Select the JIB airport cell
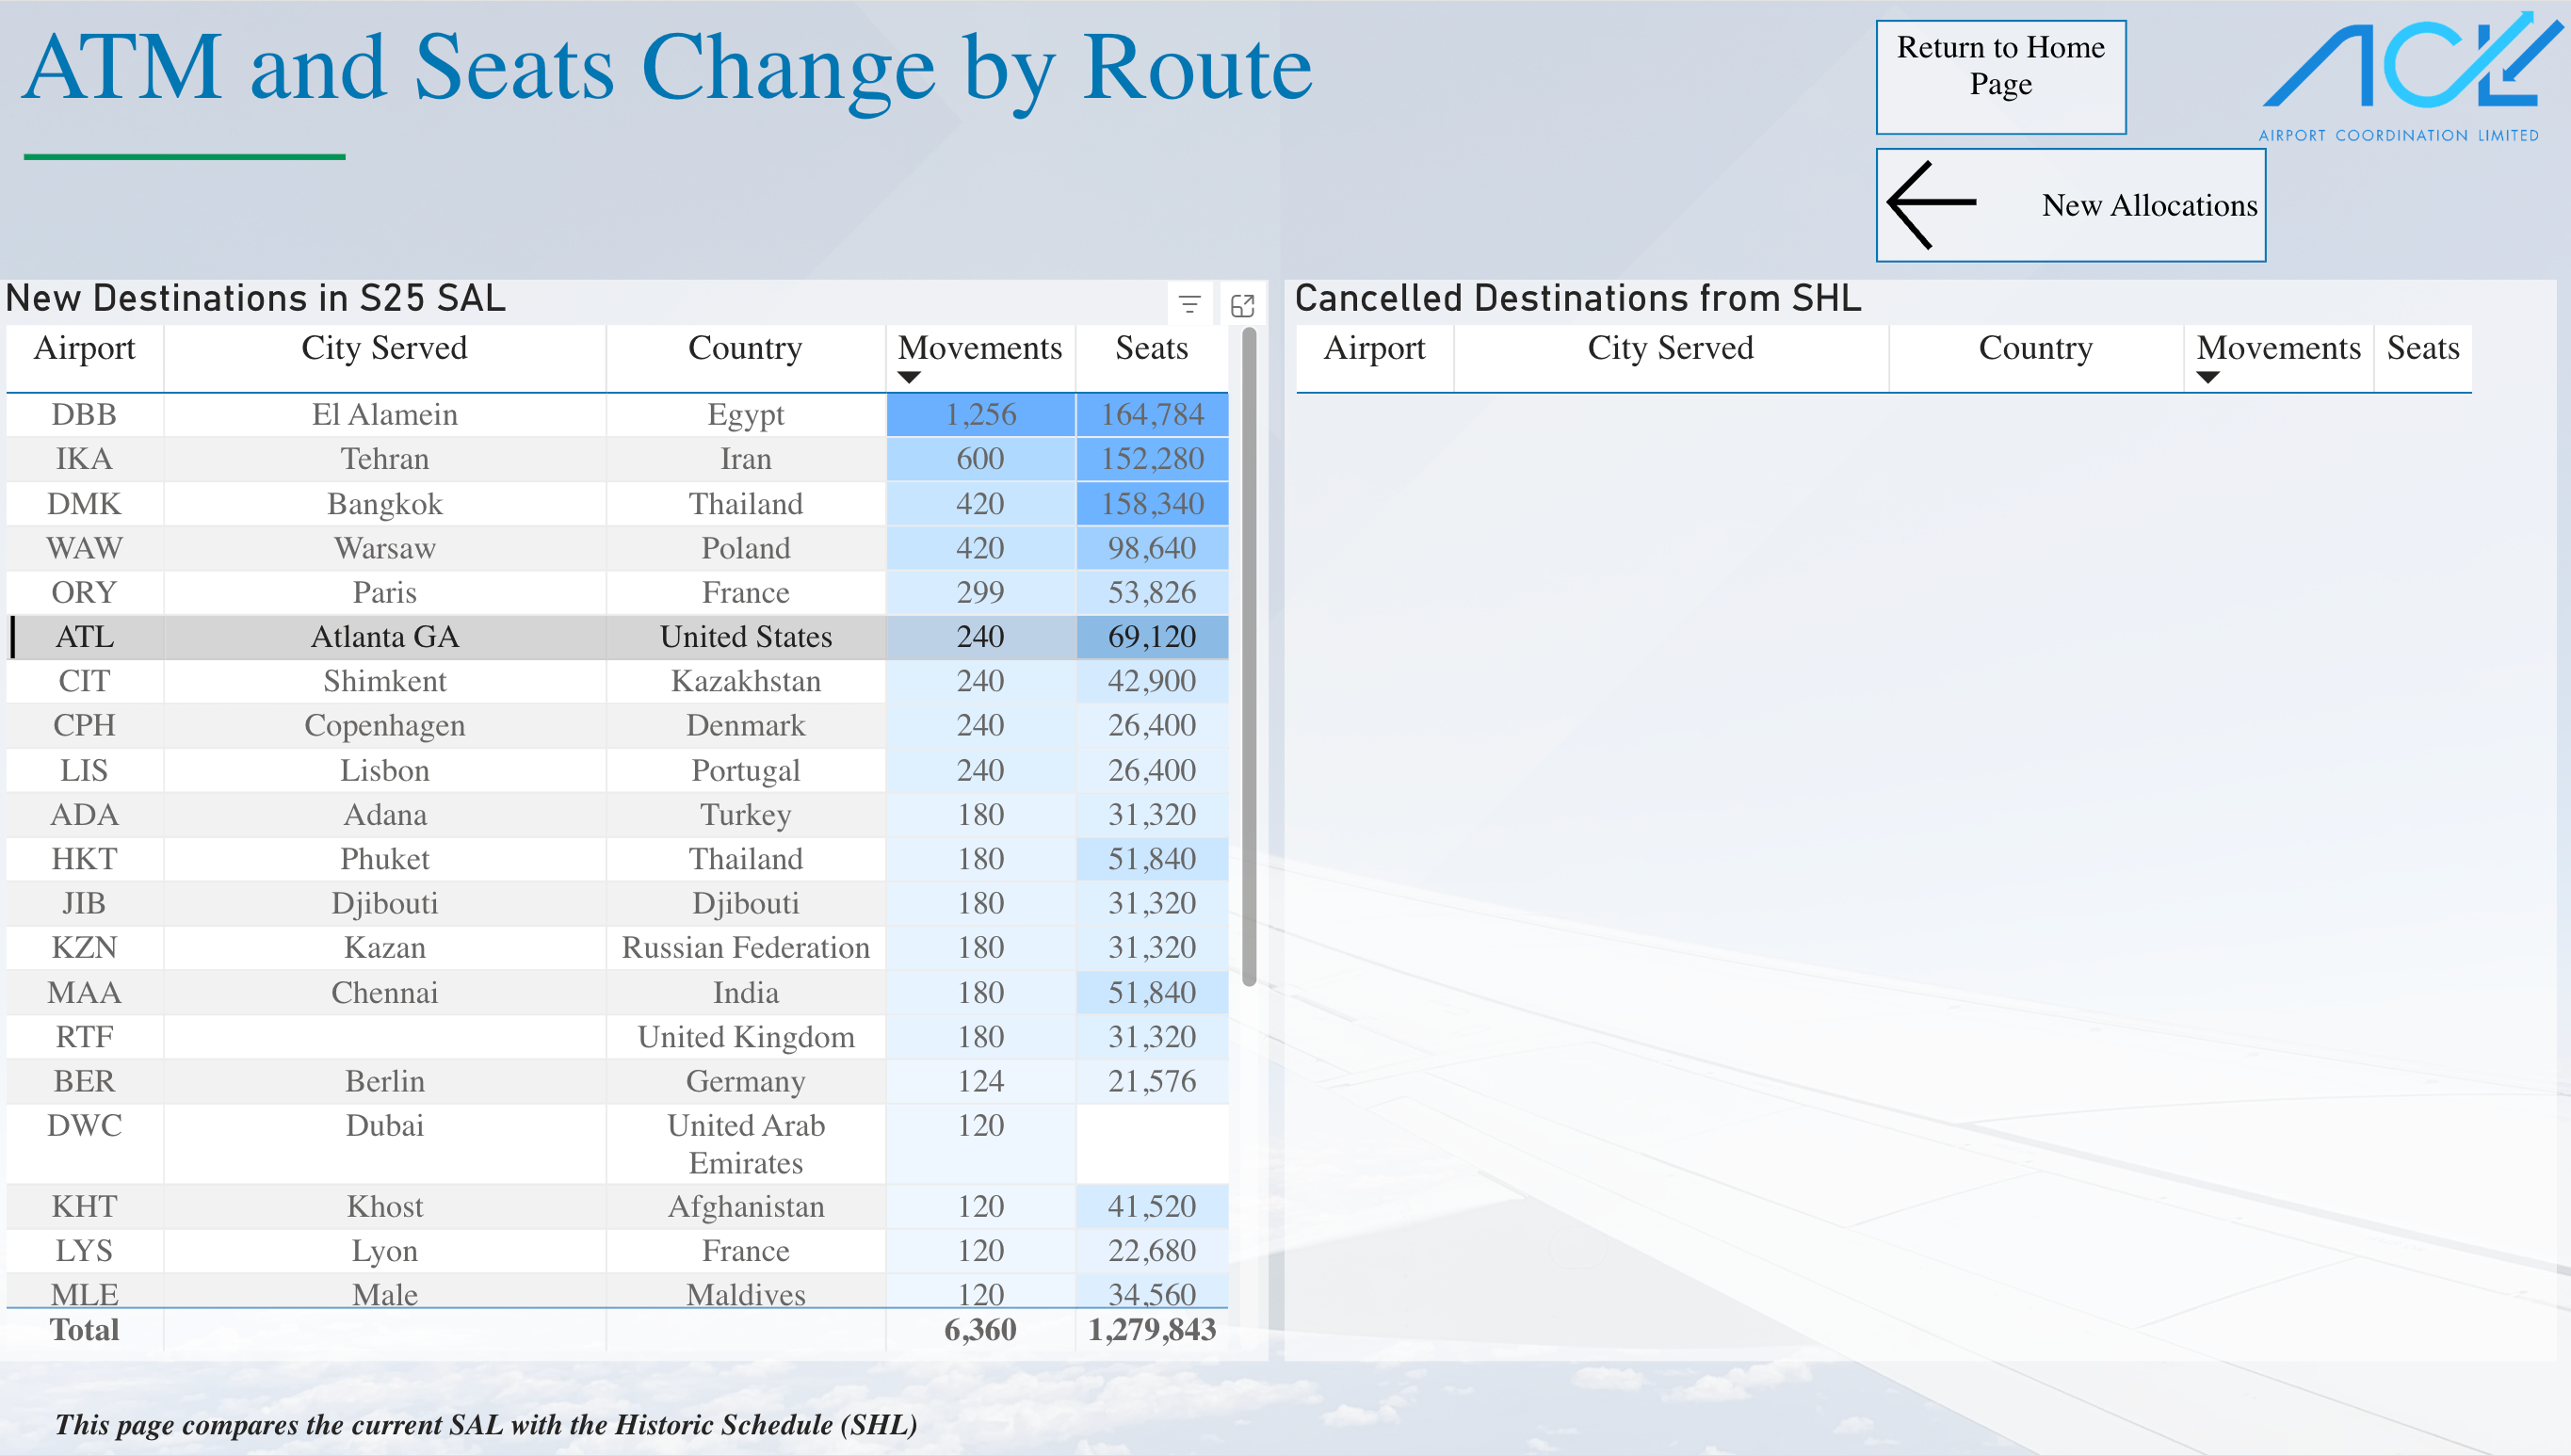The image size is (2571, 1456). (84, 903)
